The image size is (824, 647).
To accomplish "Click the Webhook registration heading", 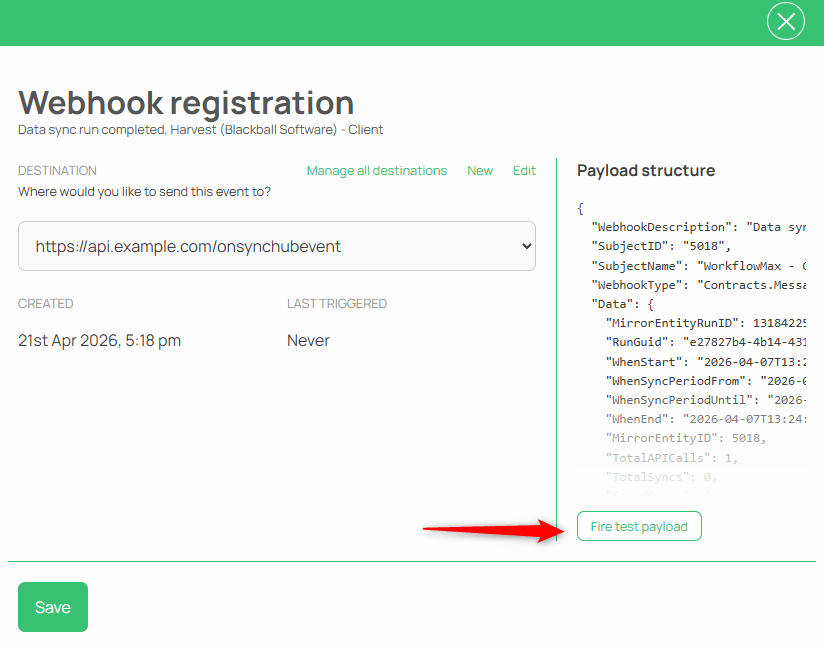I will coord(186,102).
